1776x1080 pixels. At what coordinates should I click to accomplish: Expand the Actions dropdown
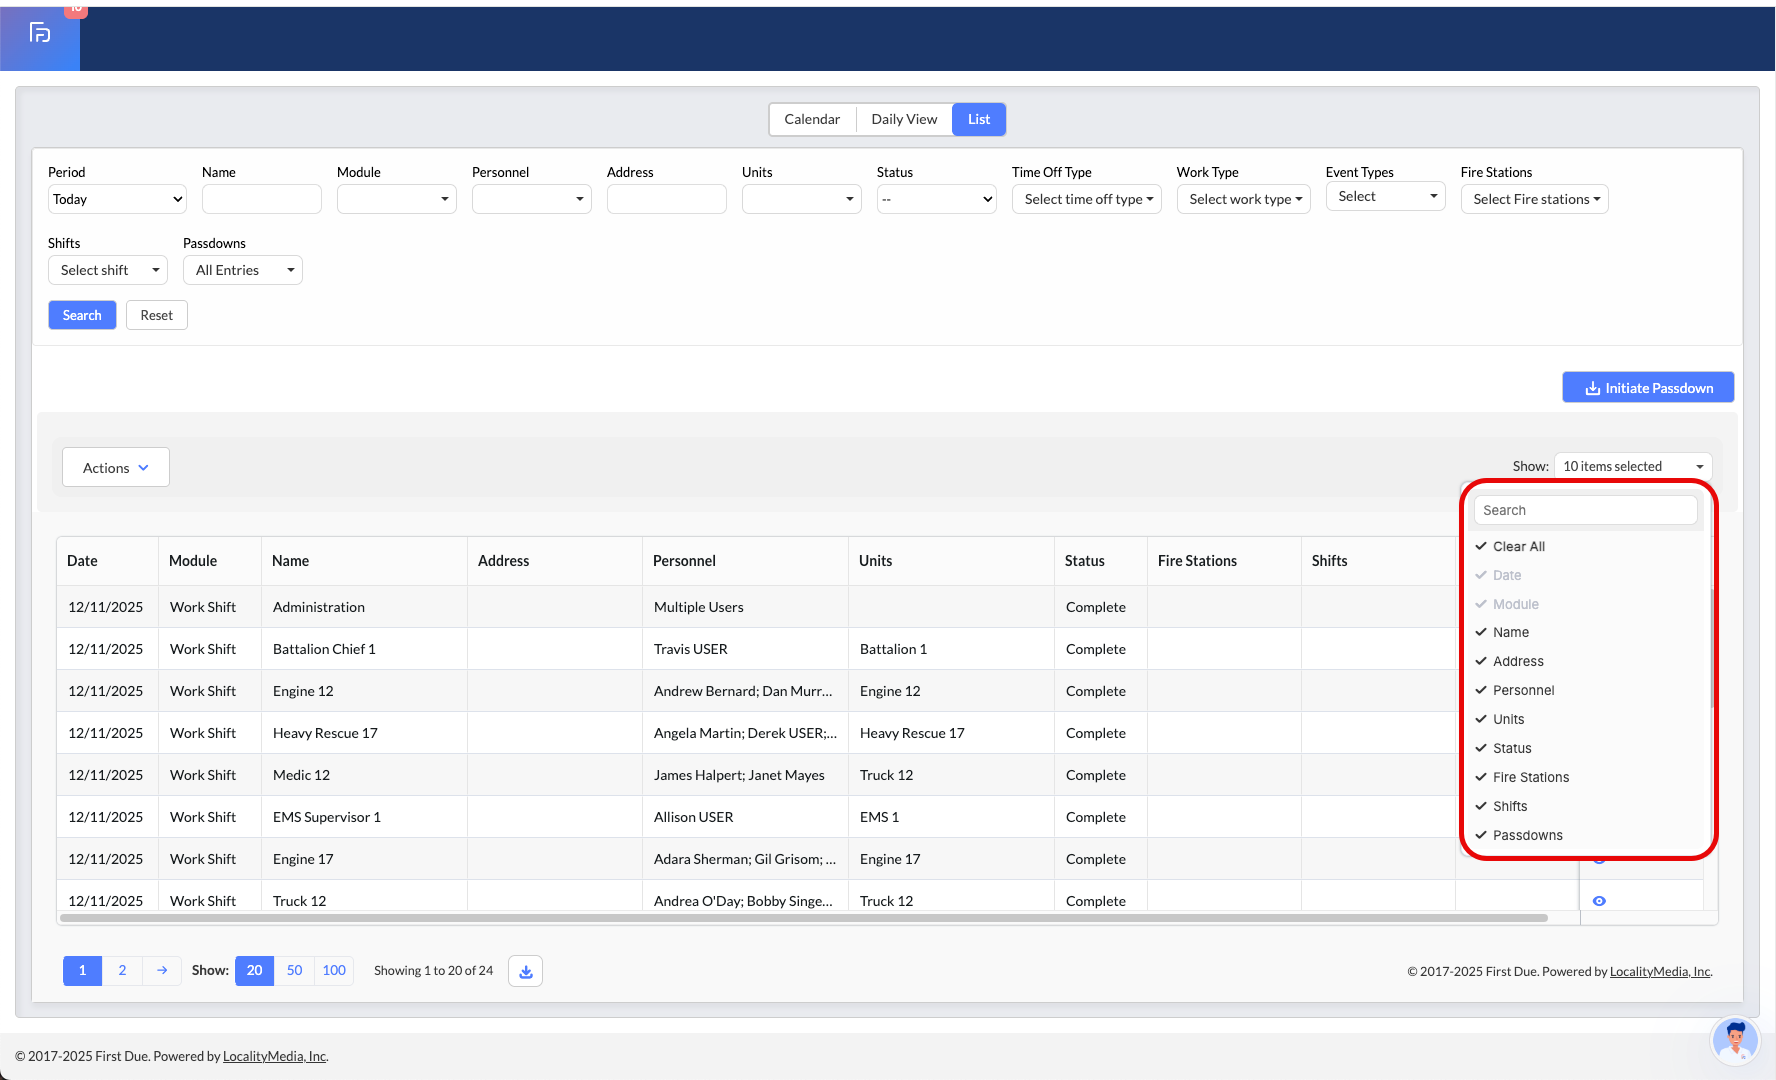116,468
